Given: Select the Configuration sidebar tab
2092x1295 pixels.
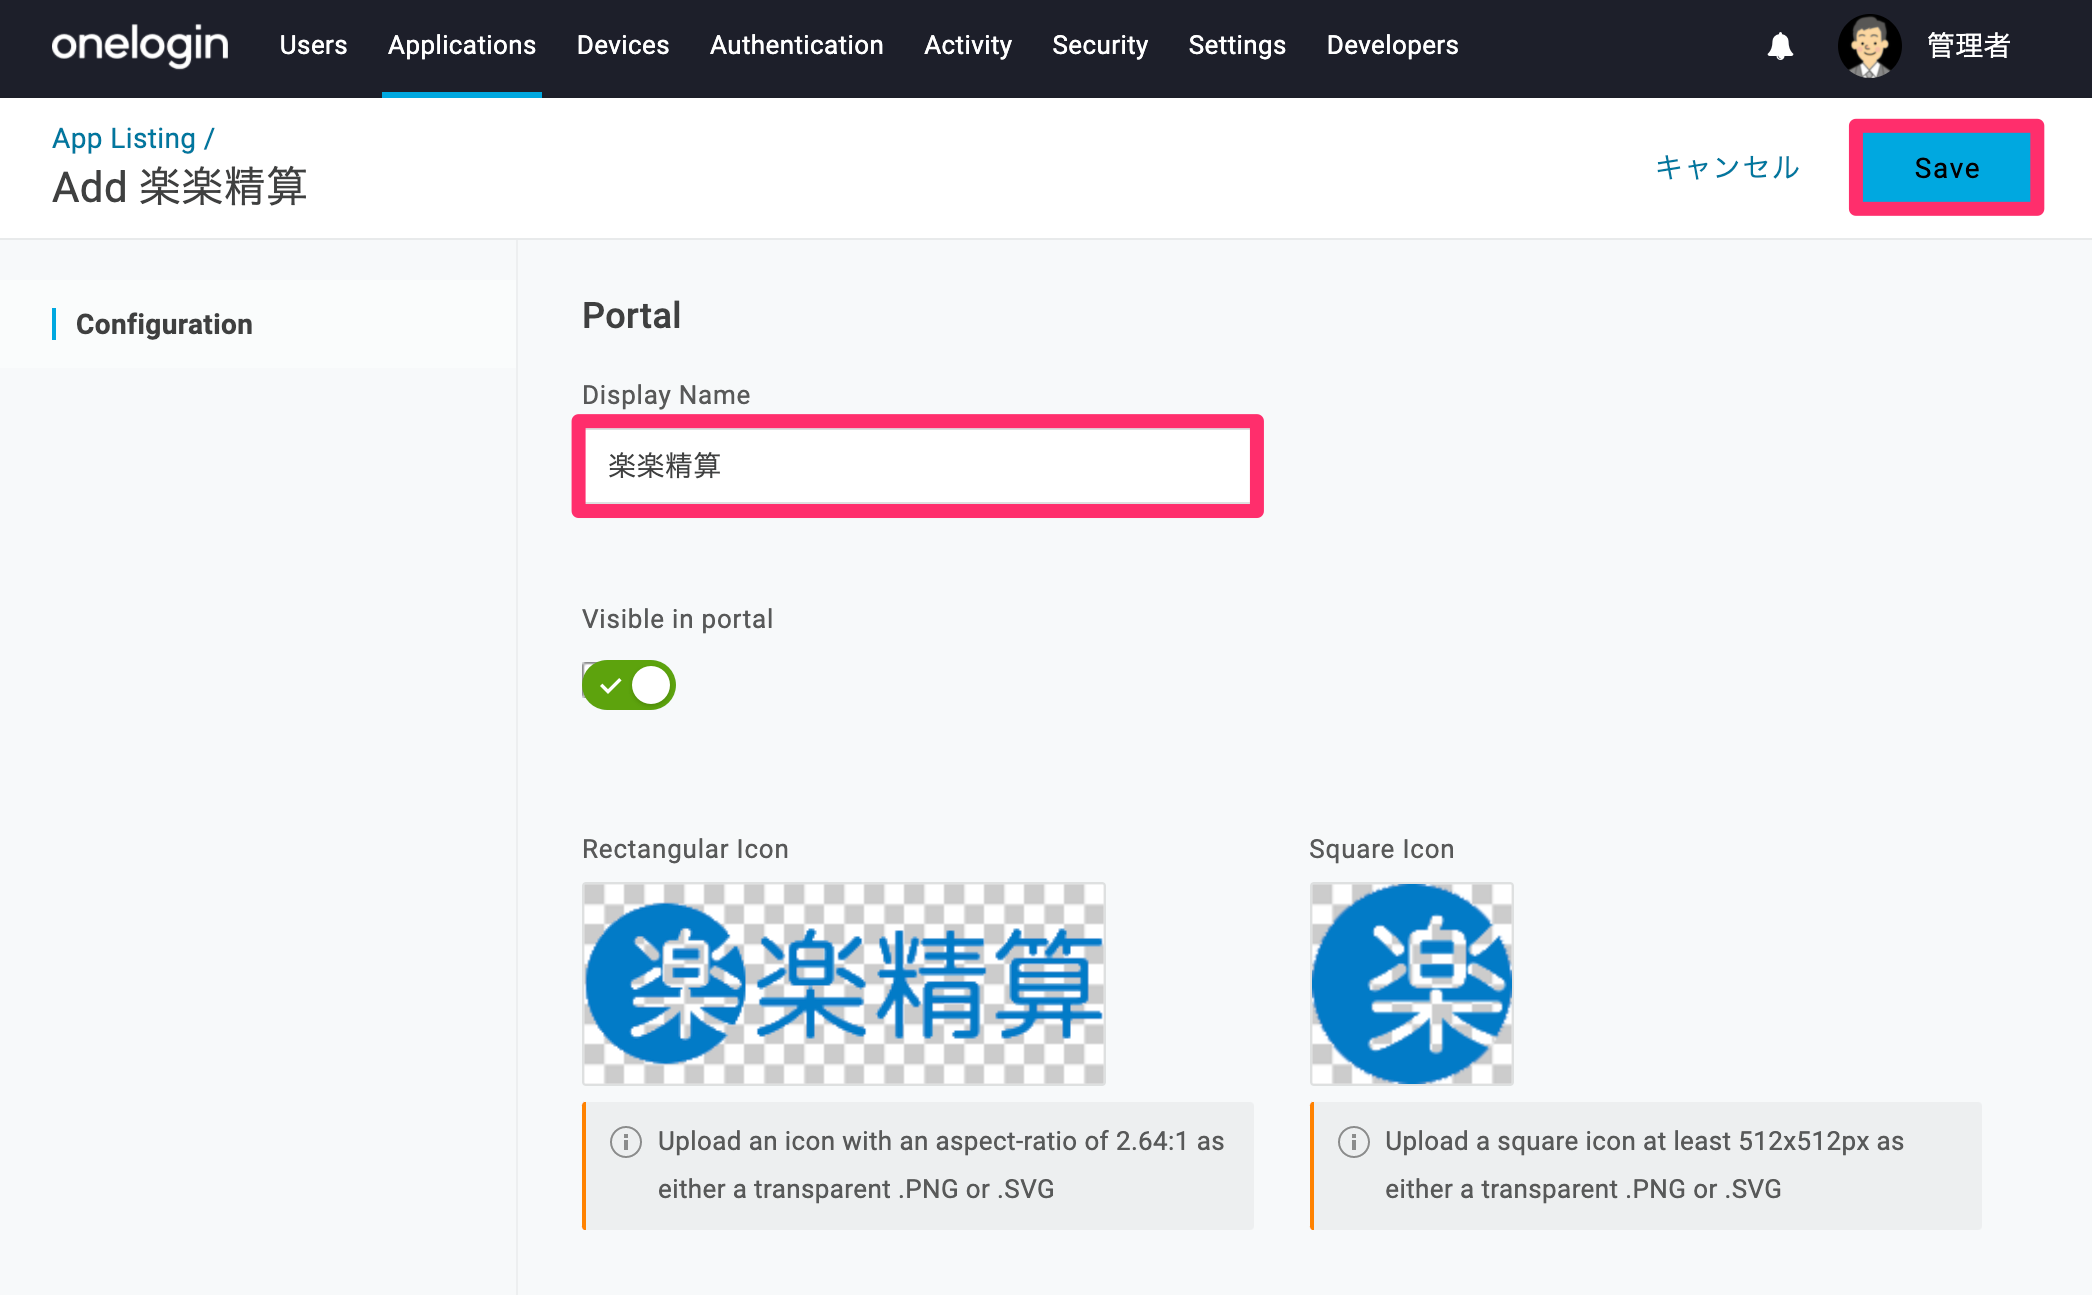Looking at the screenshot, I should tap(164, 324).
